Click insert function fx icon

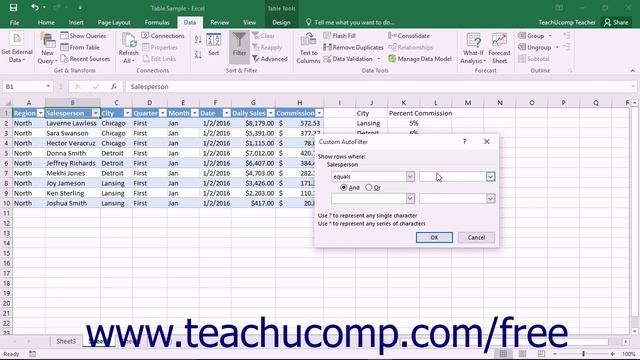pyautogui.click(x=114, y=87)
